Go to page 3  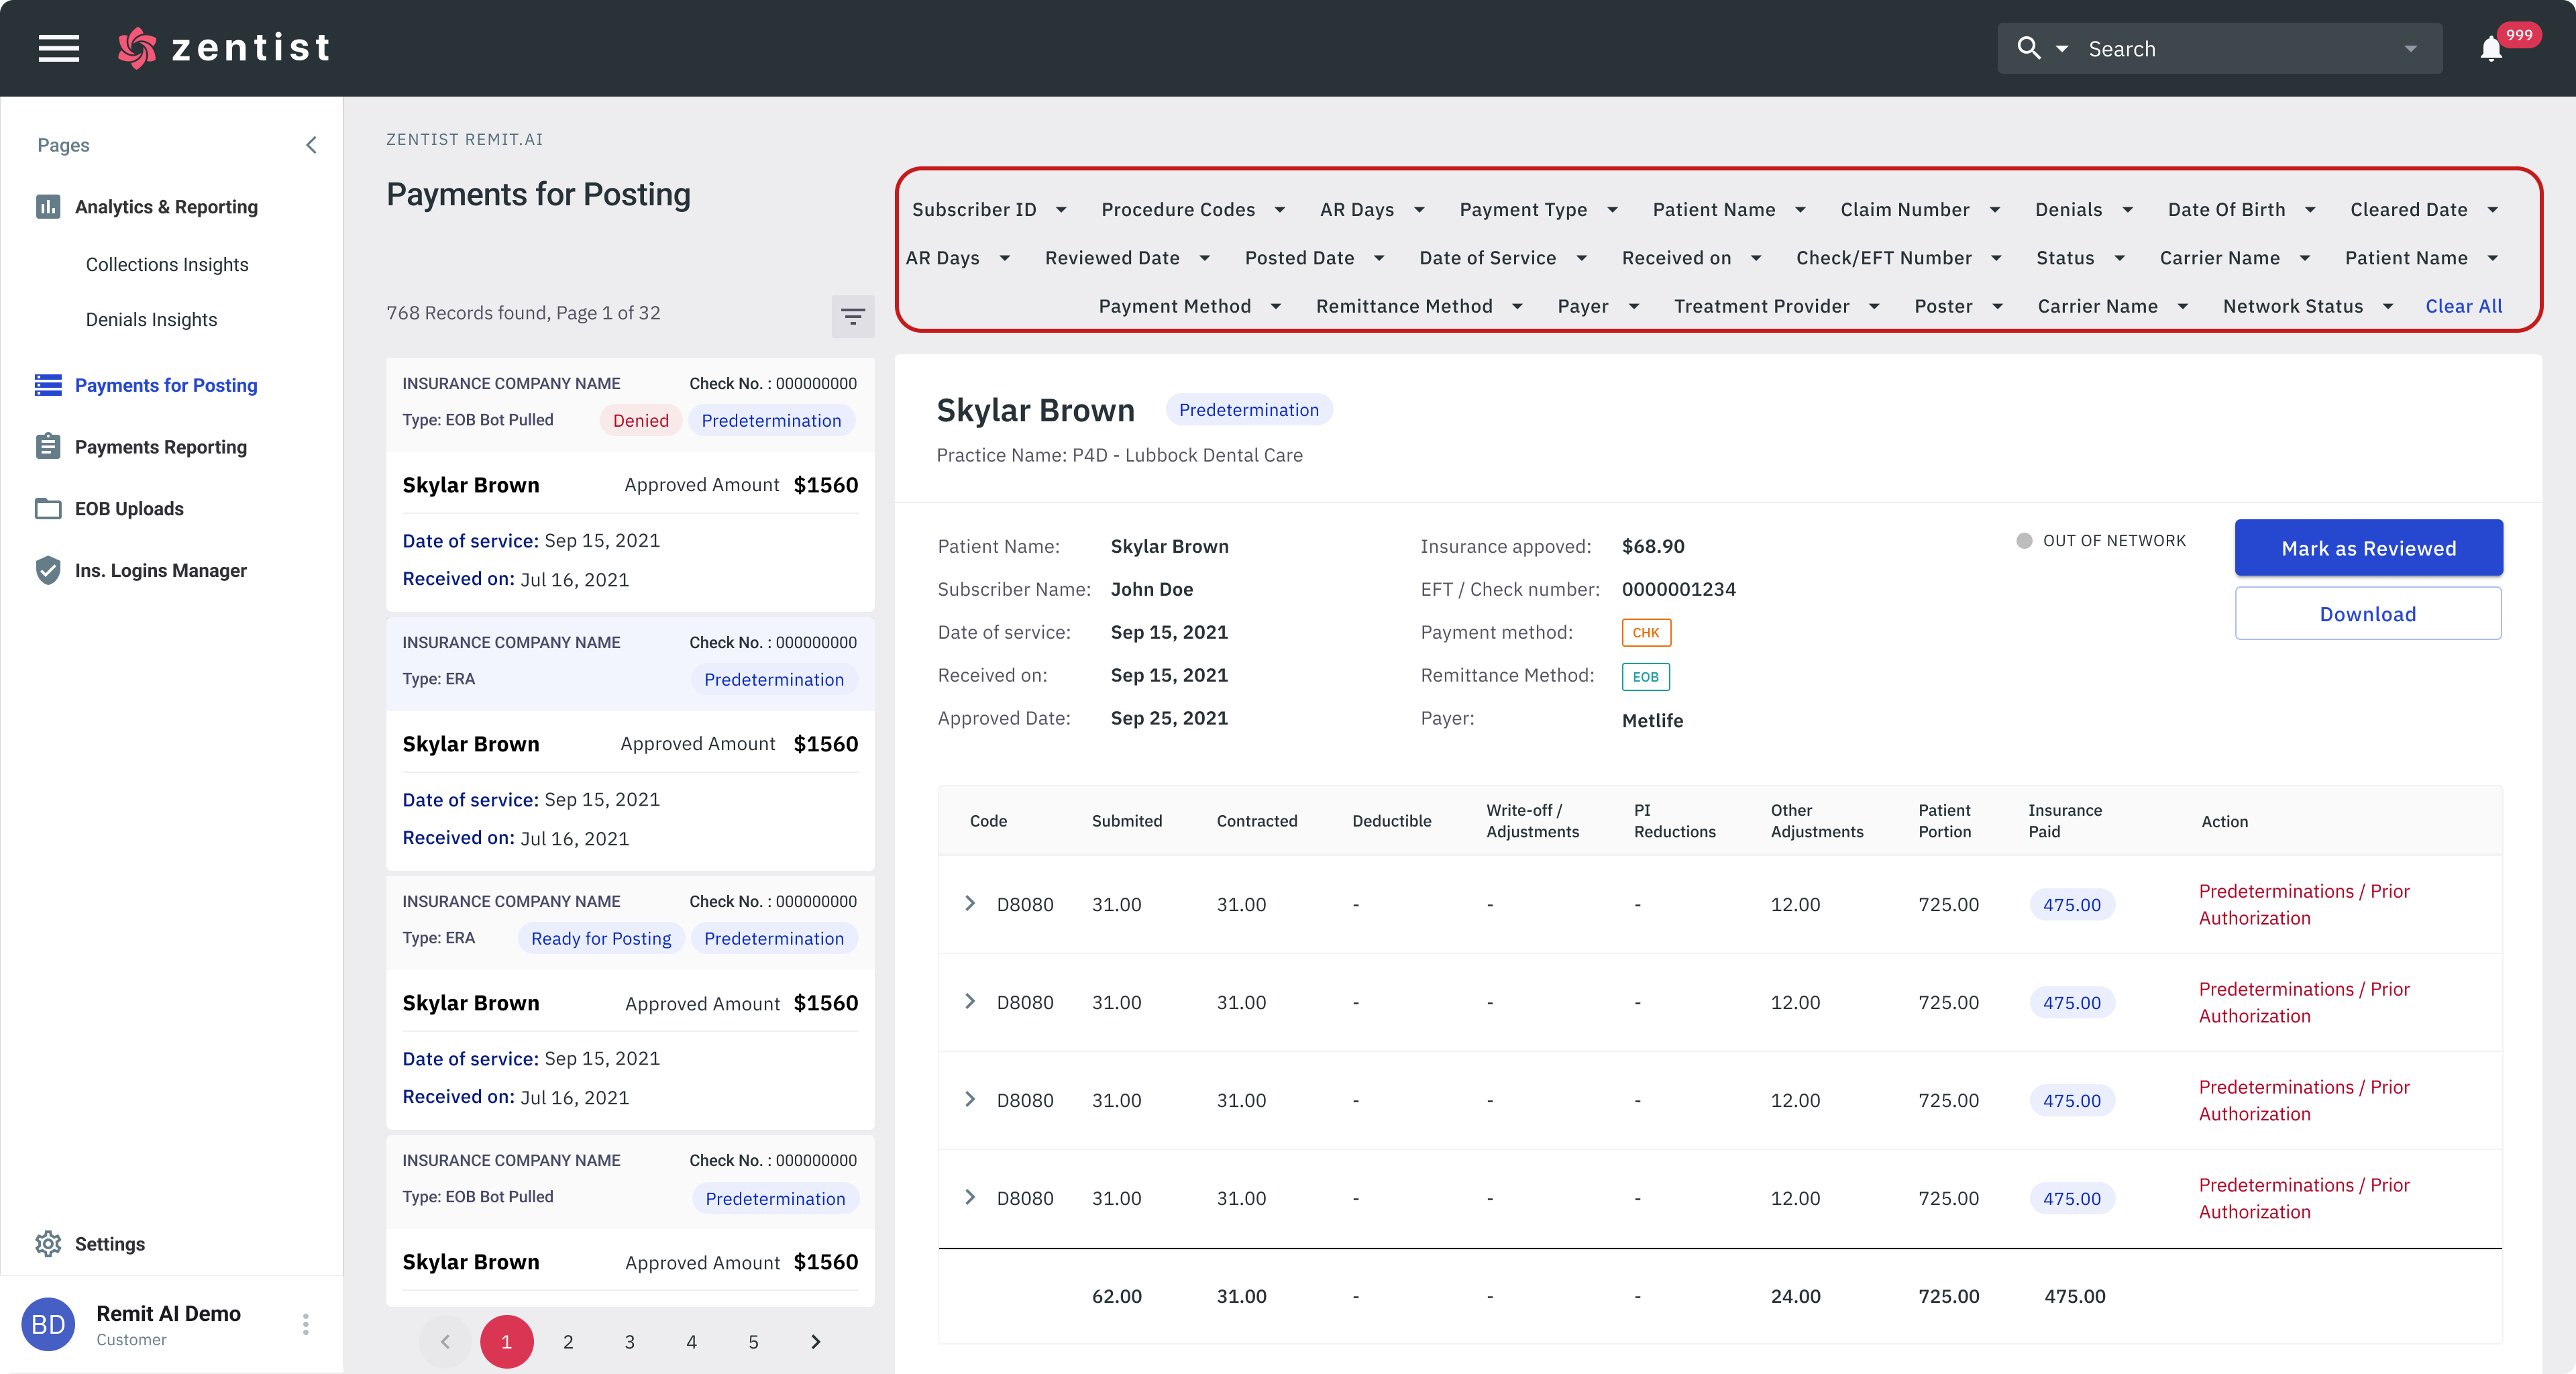pyautogui.click(x=629, y=1341)
